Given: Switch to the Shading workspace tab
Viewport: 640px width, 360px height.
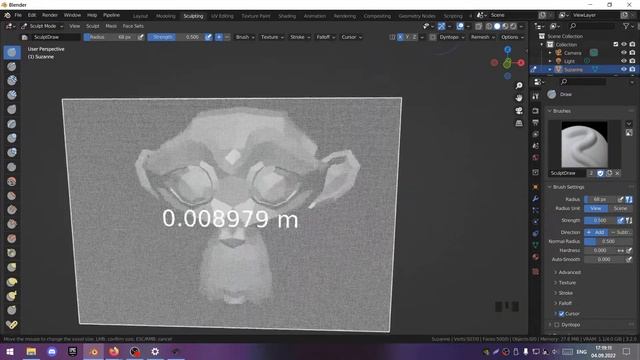Looking at the screenshot, I should [287, 16].
